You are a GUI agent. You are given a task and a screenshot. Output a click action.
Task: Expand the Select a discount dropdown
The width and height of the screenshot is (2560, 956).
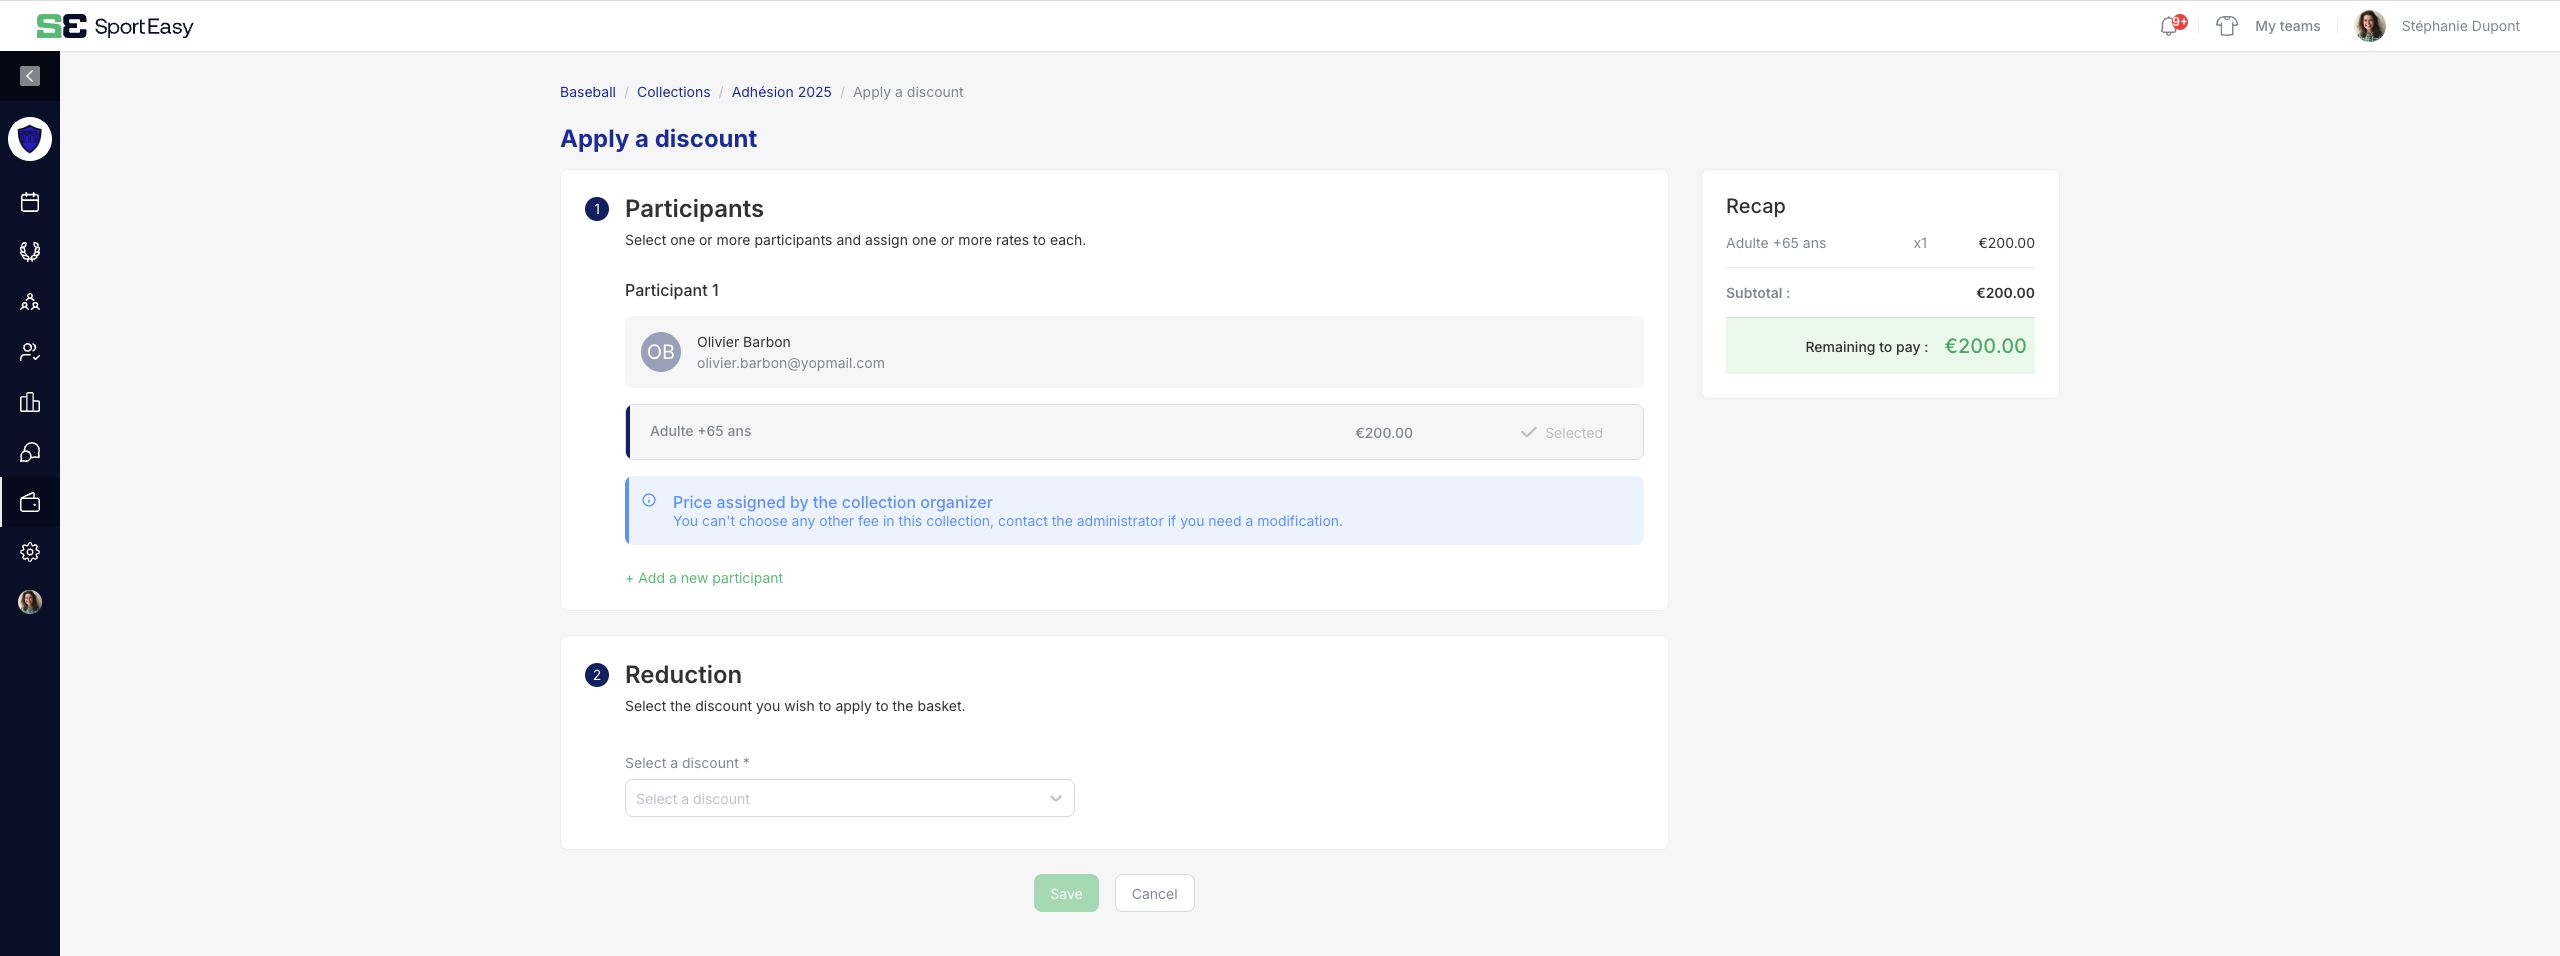[x=849, y=798]
